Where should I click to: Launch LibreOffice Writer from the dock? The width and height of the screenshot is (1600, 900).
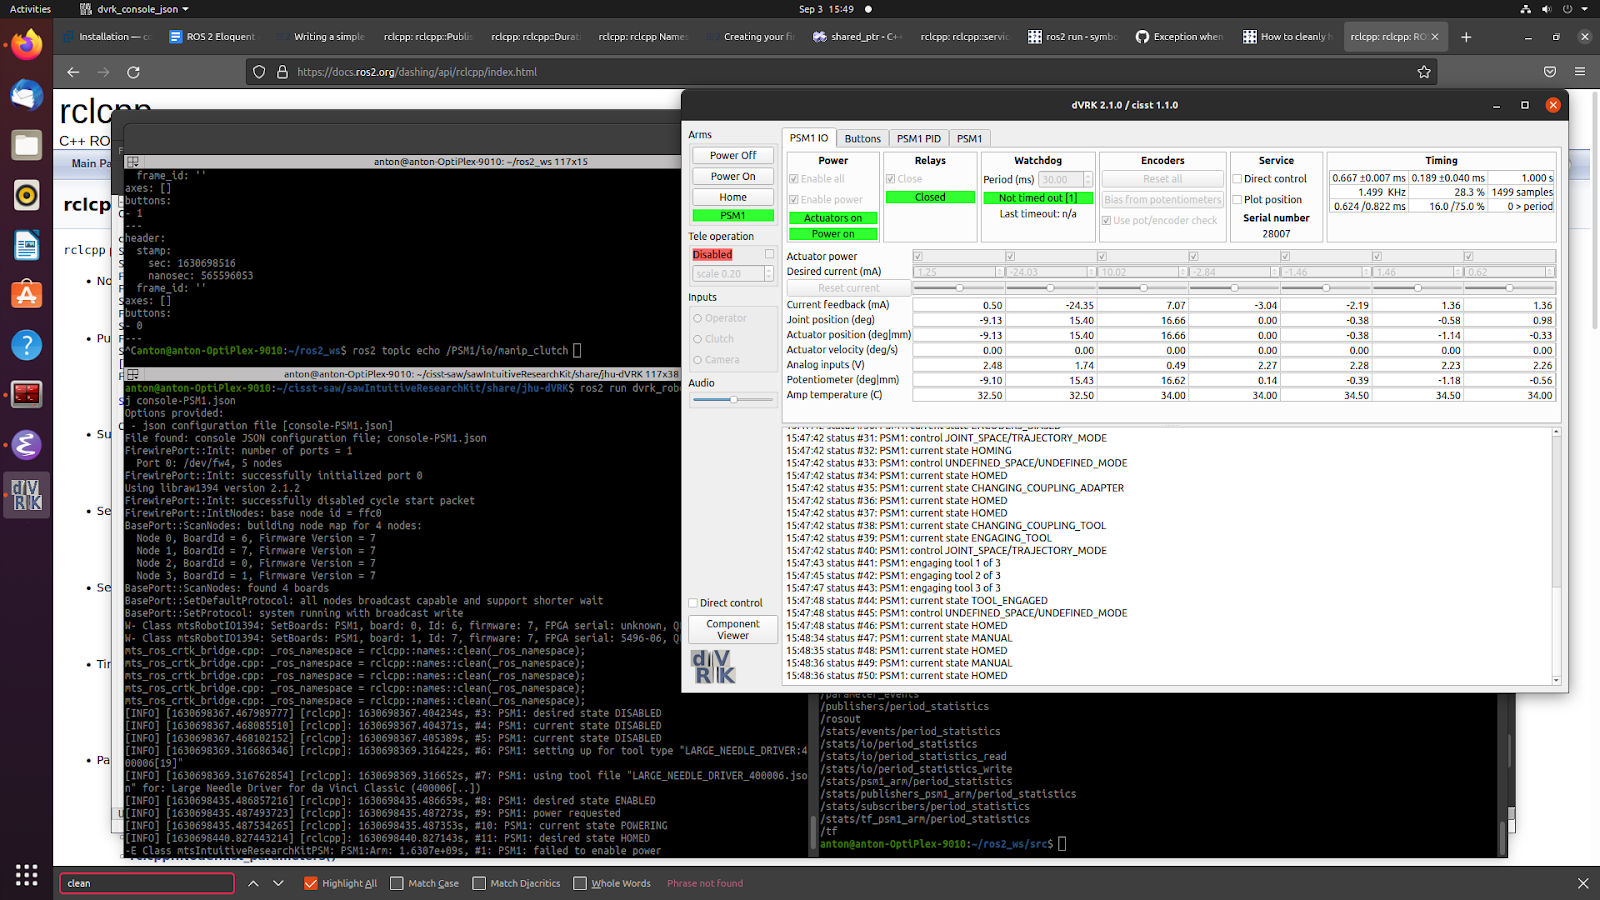click(27, 245)
